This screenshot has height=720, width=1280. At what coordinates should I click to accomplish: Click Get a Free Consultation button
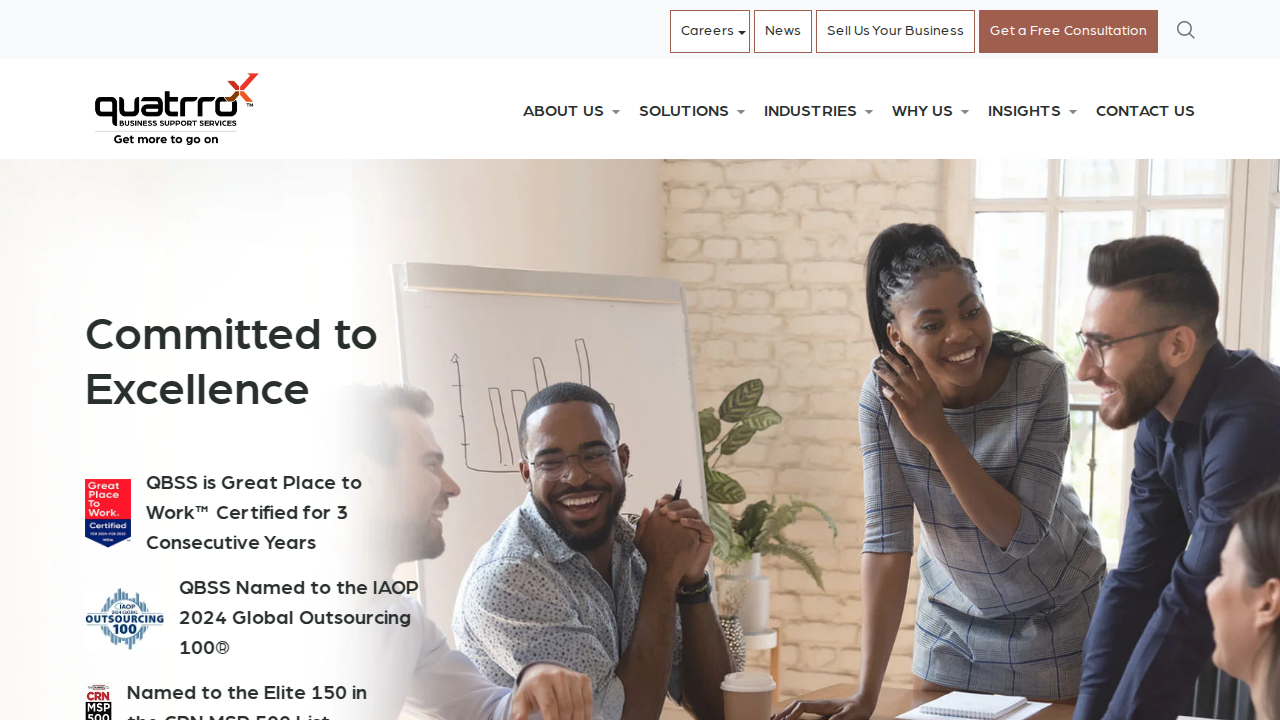click(1068, 31)
